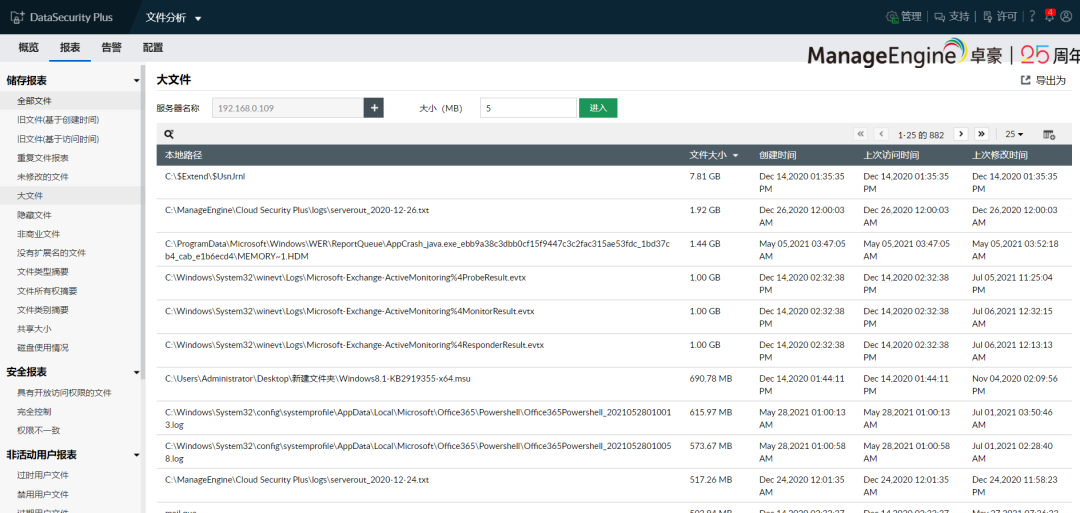The image size is (1080, 513).
Task: Open the 25 rows-per-page dropdown
Action: [x=1014, y=134]
